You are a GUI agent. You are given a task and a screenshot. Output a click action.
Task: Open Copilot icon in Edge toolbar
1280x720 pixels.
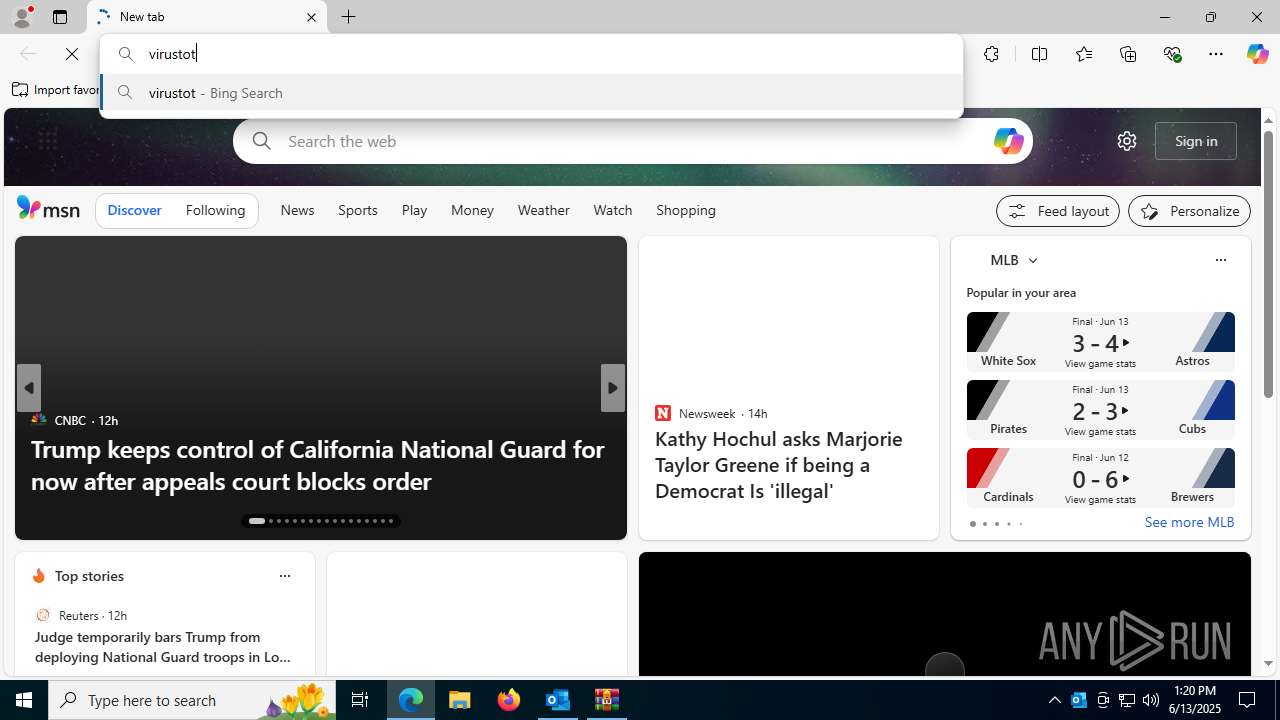(1257, 54)
